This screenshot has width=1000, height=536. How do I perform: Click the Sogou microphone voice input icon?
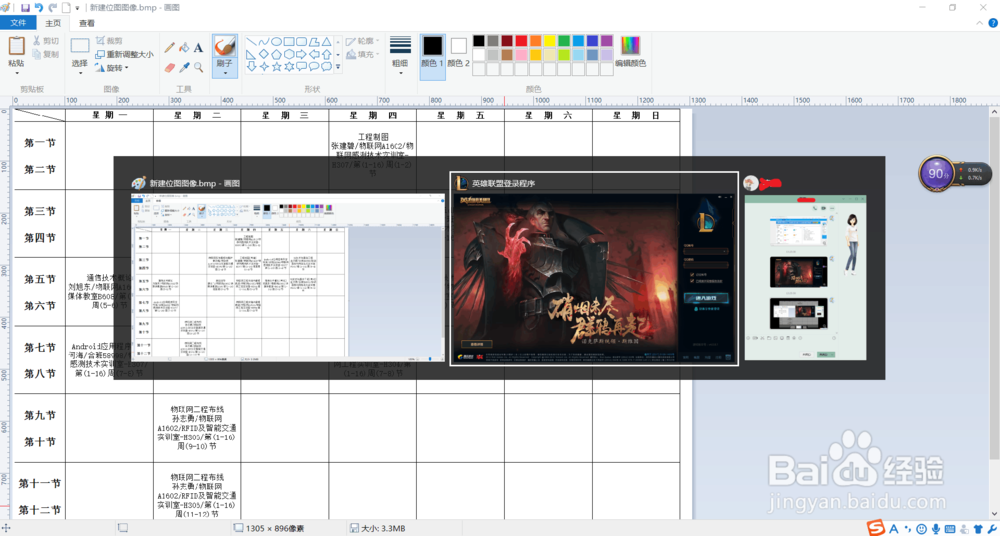coord(936,528)
